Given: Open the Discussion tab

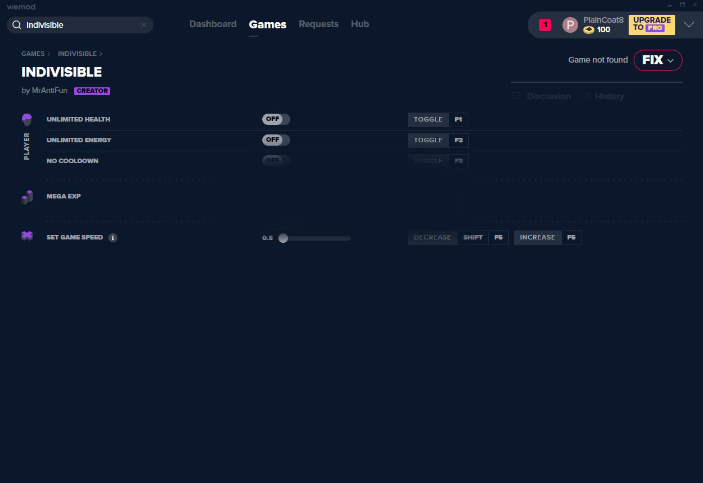Looking at the screenshot, I should point(542,96).
